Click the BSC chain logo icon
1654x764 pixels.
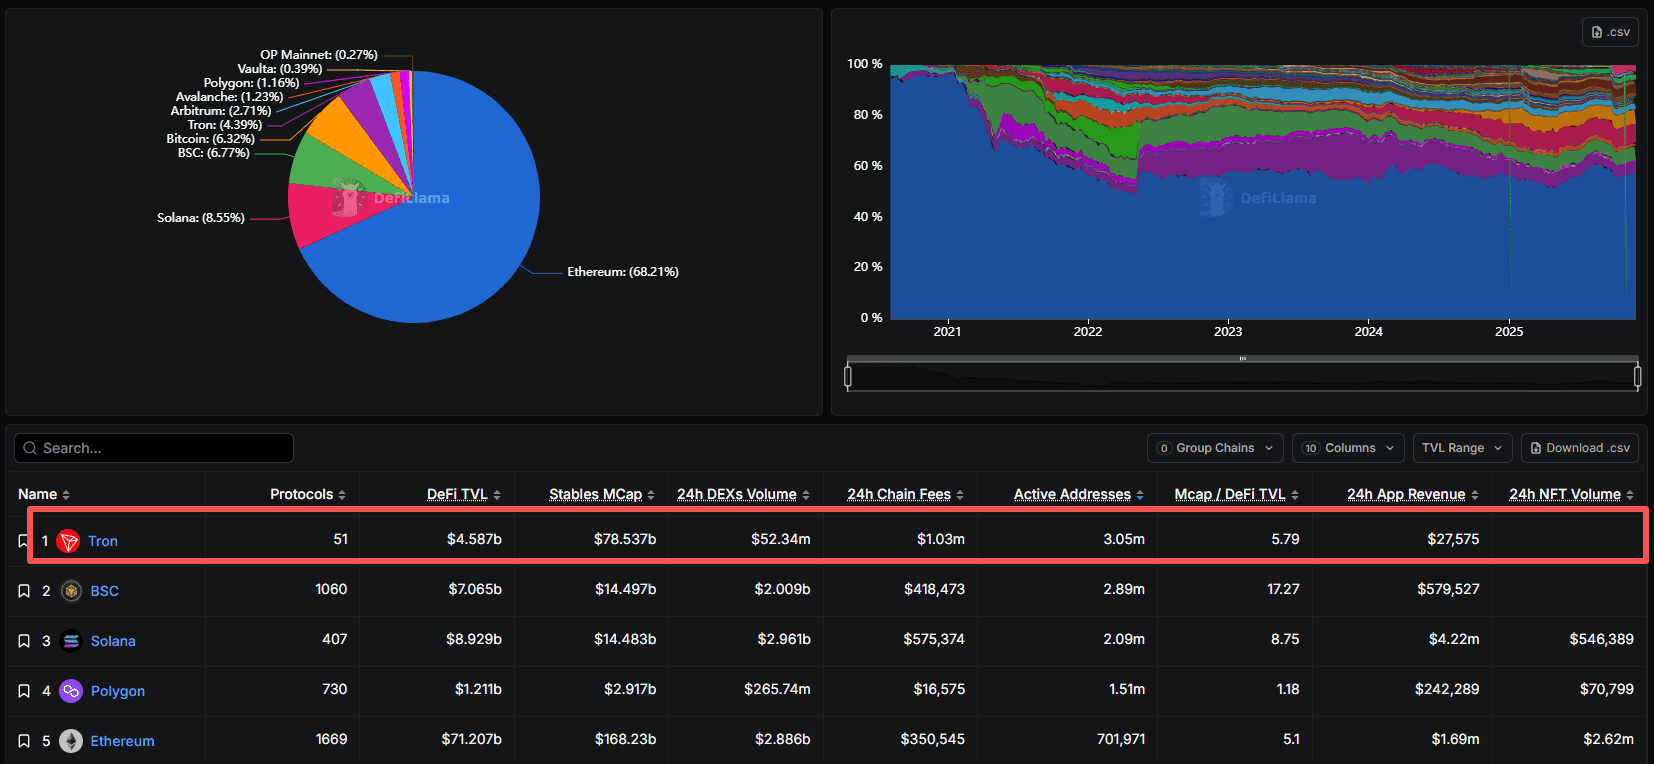pyautogui.click(x=71, y=591)
